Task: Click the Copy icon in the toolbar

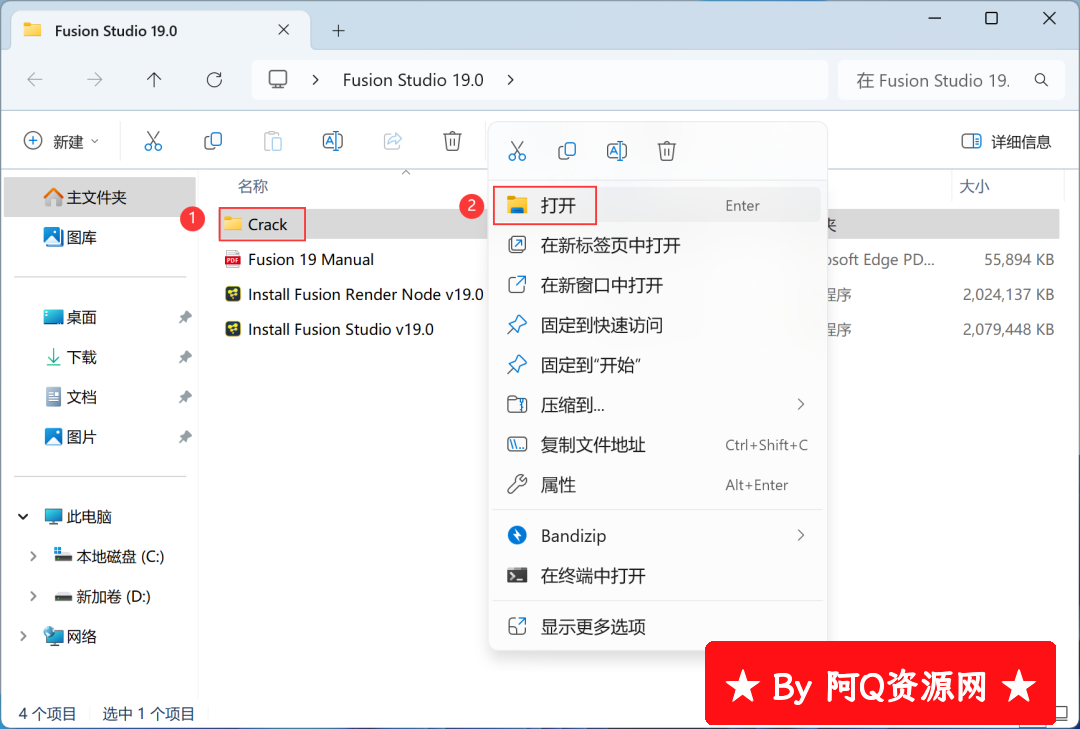Action: coord(213,141)
